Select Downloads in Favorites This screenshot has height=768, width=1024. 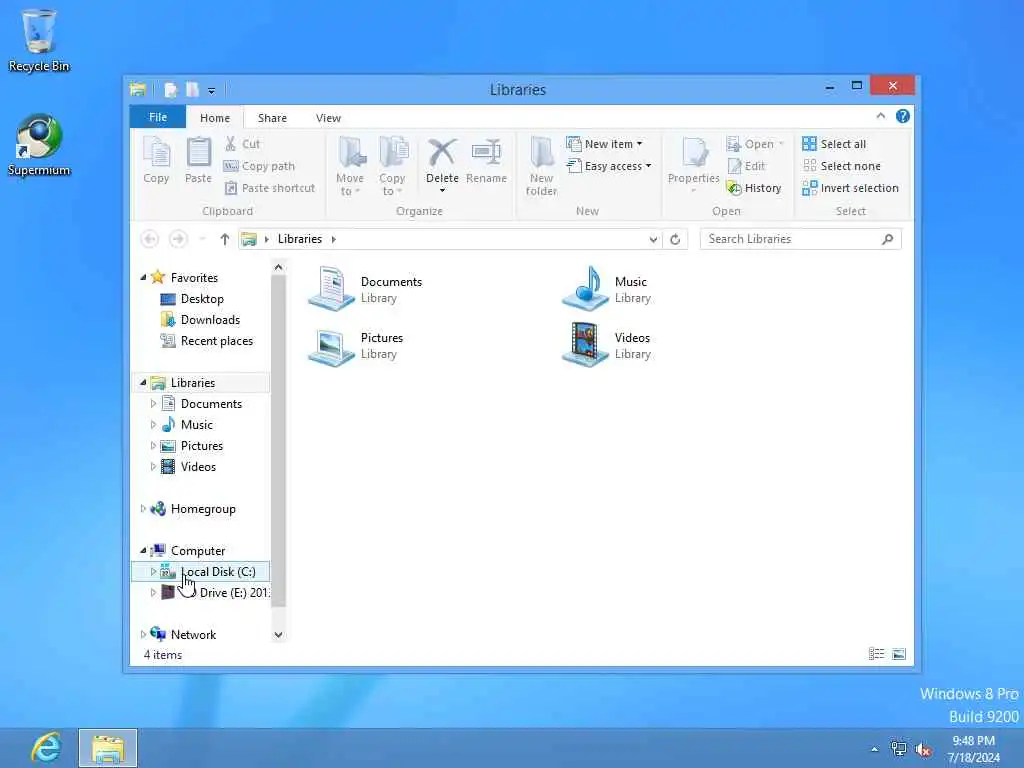[210, 319]
